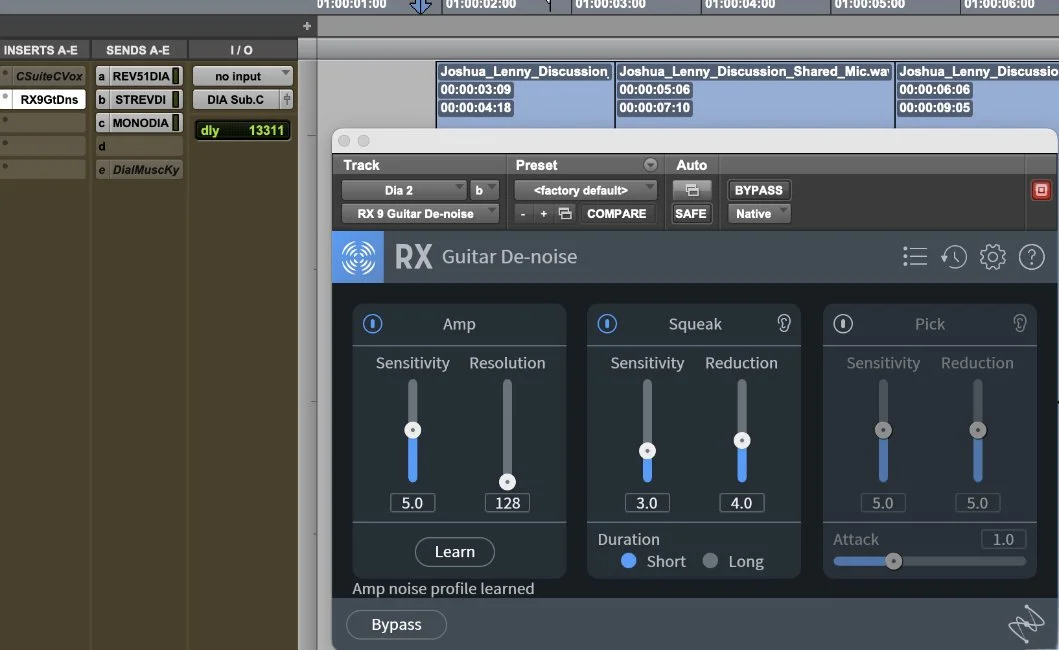Toggle Pick output-only ear icon
This screenshot has width=1059, height=650.
click(x=1019, y=324)
